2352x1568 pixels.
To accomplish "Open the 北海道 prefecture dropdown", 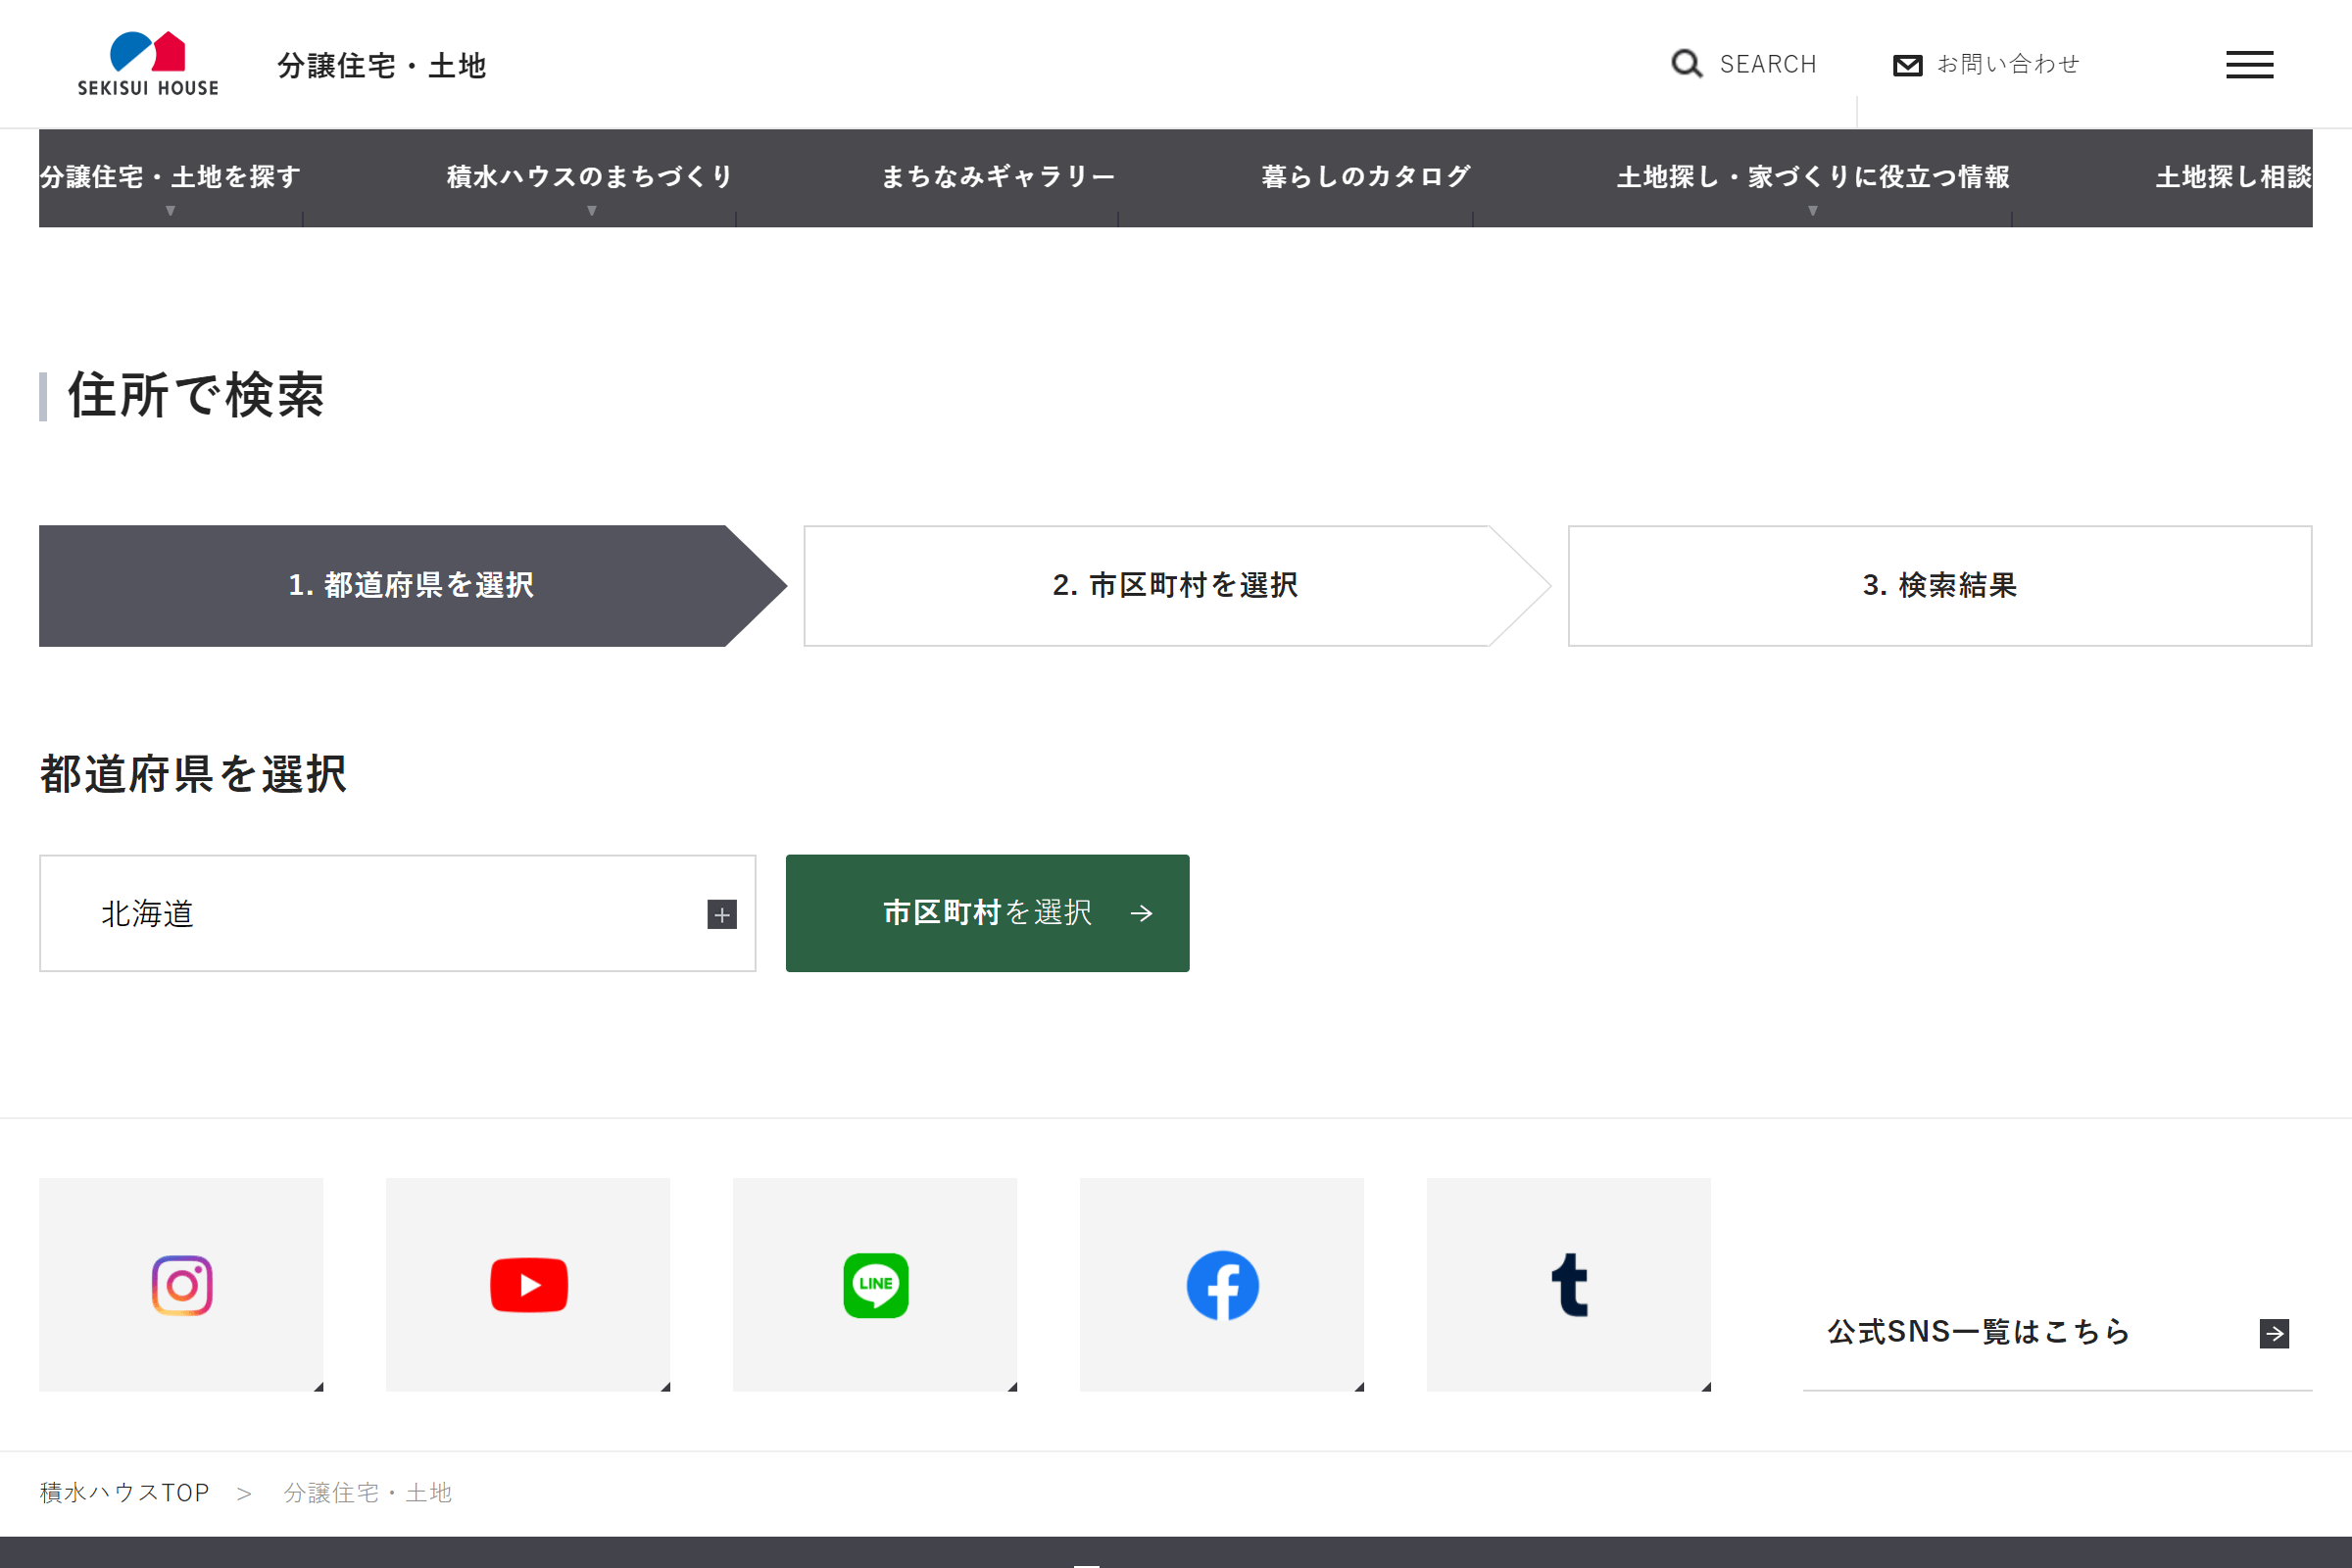I will coord(398,913).
